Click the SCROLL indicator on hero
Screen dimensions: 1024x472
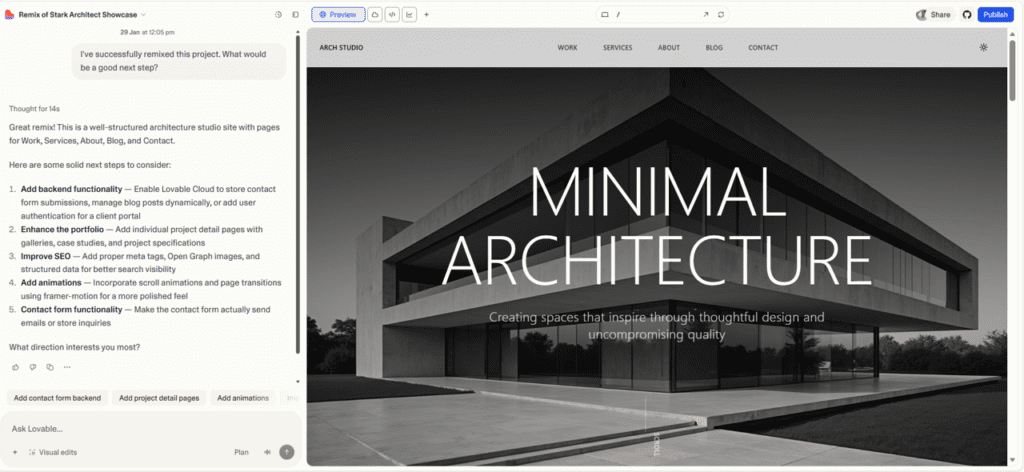656,443
